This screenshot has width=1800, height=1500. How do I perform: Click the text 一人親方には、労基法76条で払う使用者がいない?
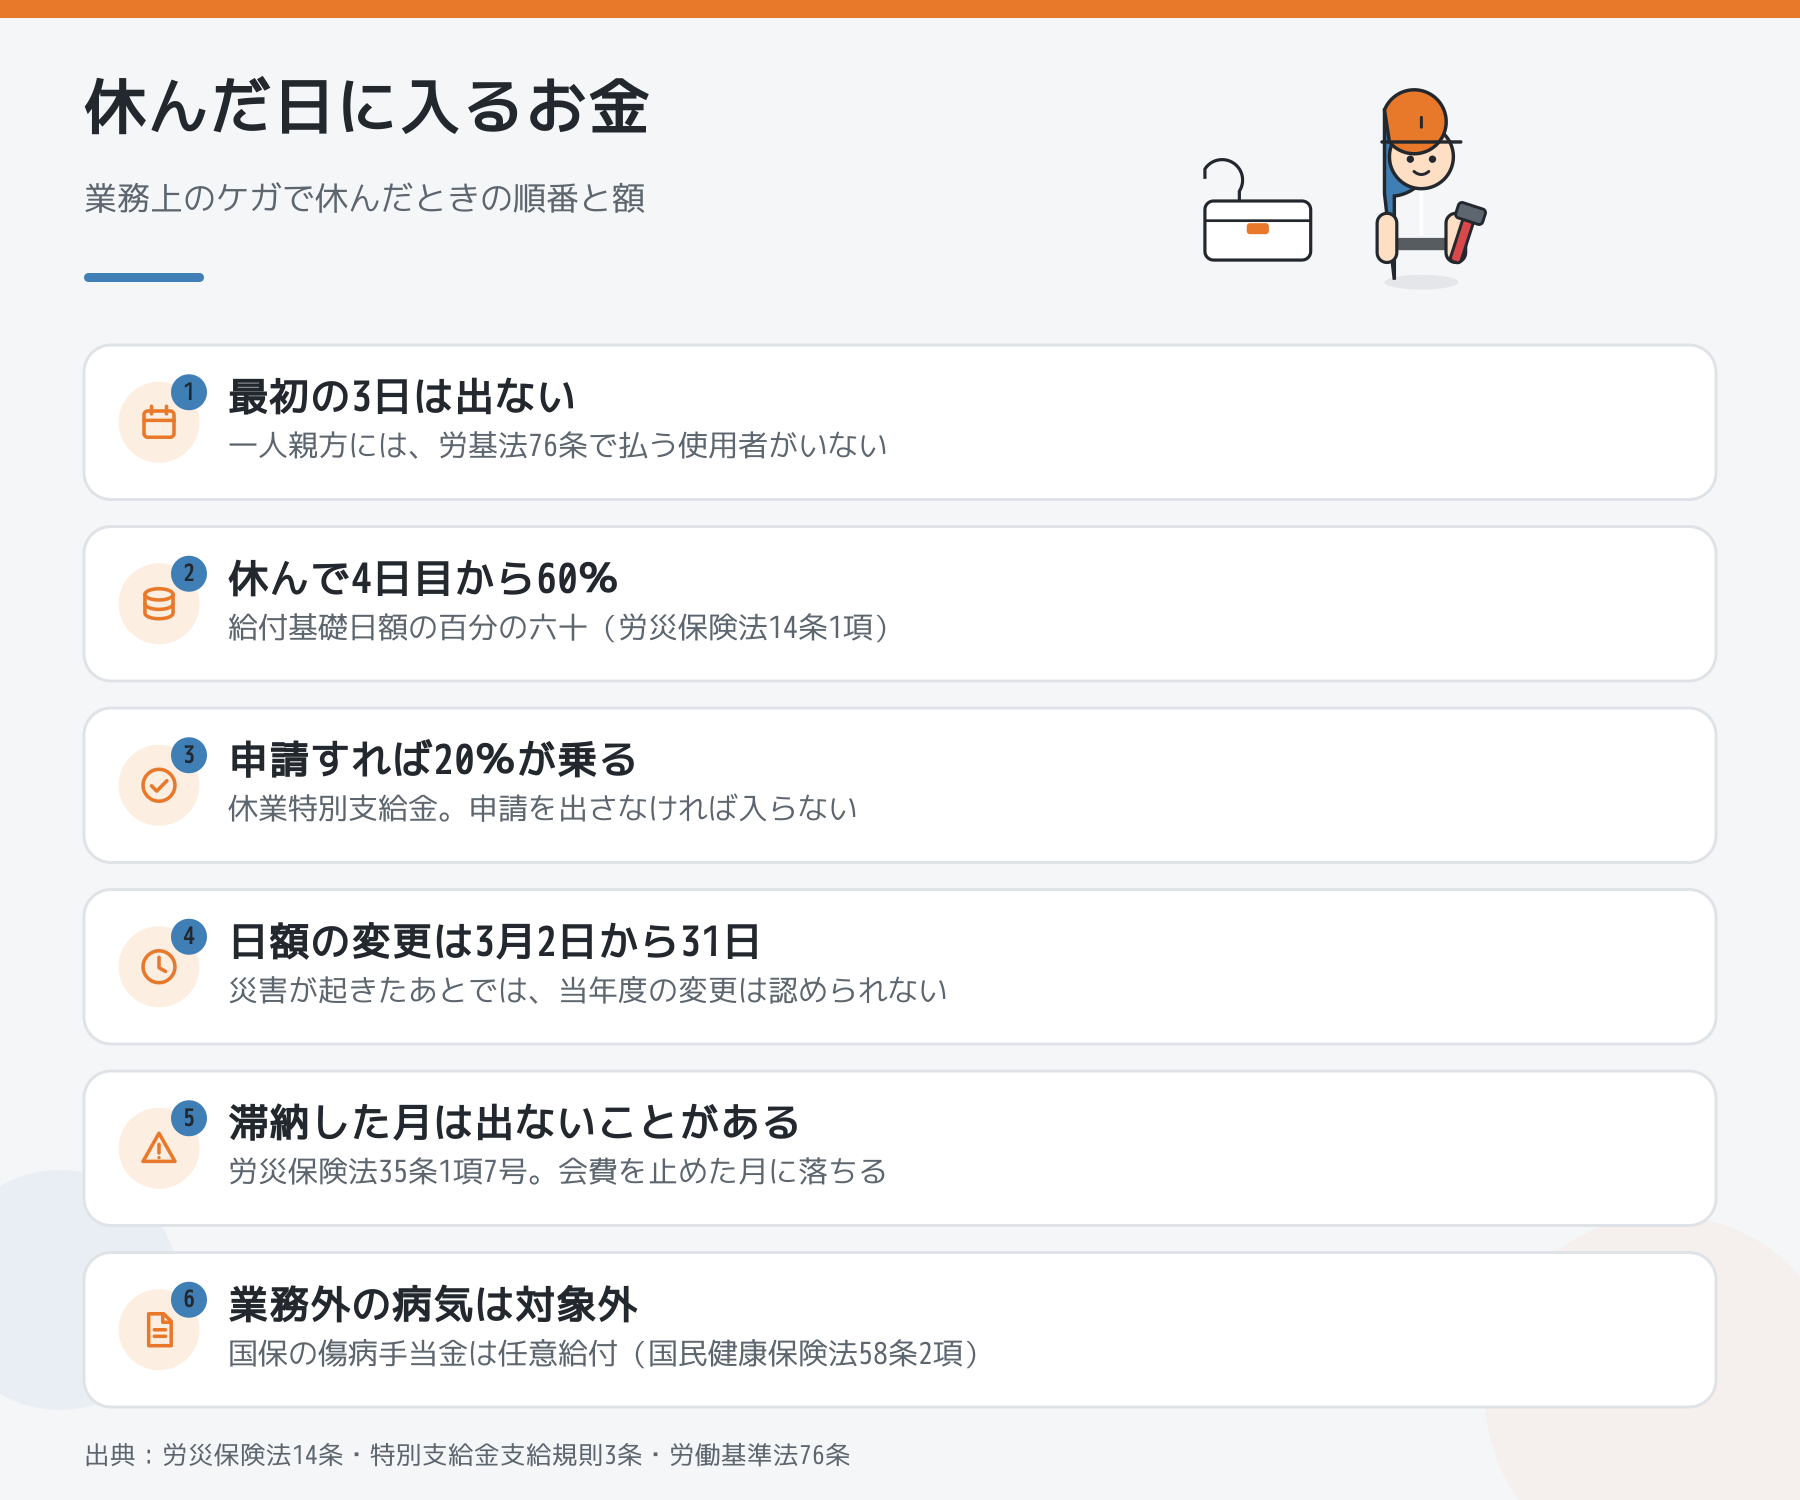(558, 445)
